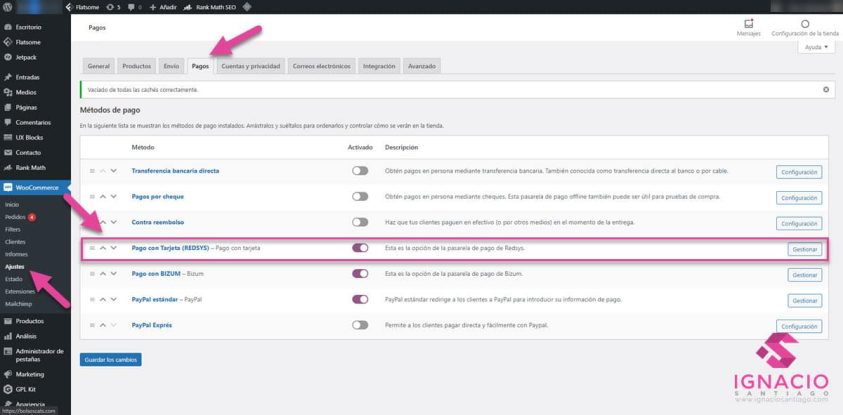843x415 pixels.
Task: Click Gestionar for Pago con Tarjeta (REDSYS)
Action: [805, 249]
